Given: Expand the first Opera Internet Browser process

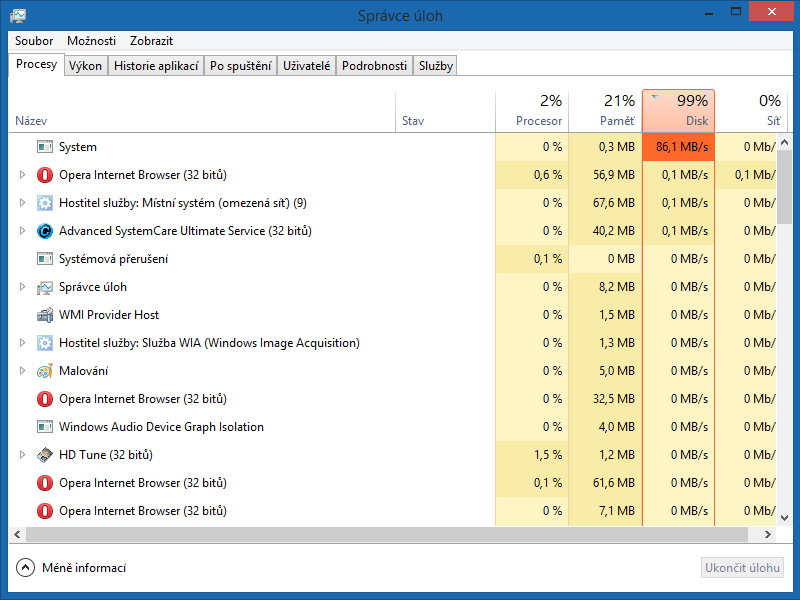Looking at the screenshot, I should [22, 175].
